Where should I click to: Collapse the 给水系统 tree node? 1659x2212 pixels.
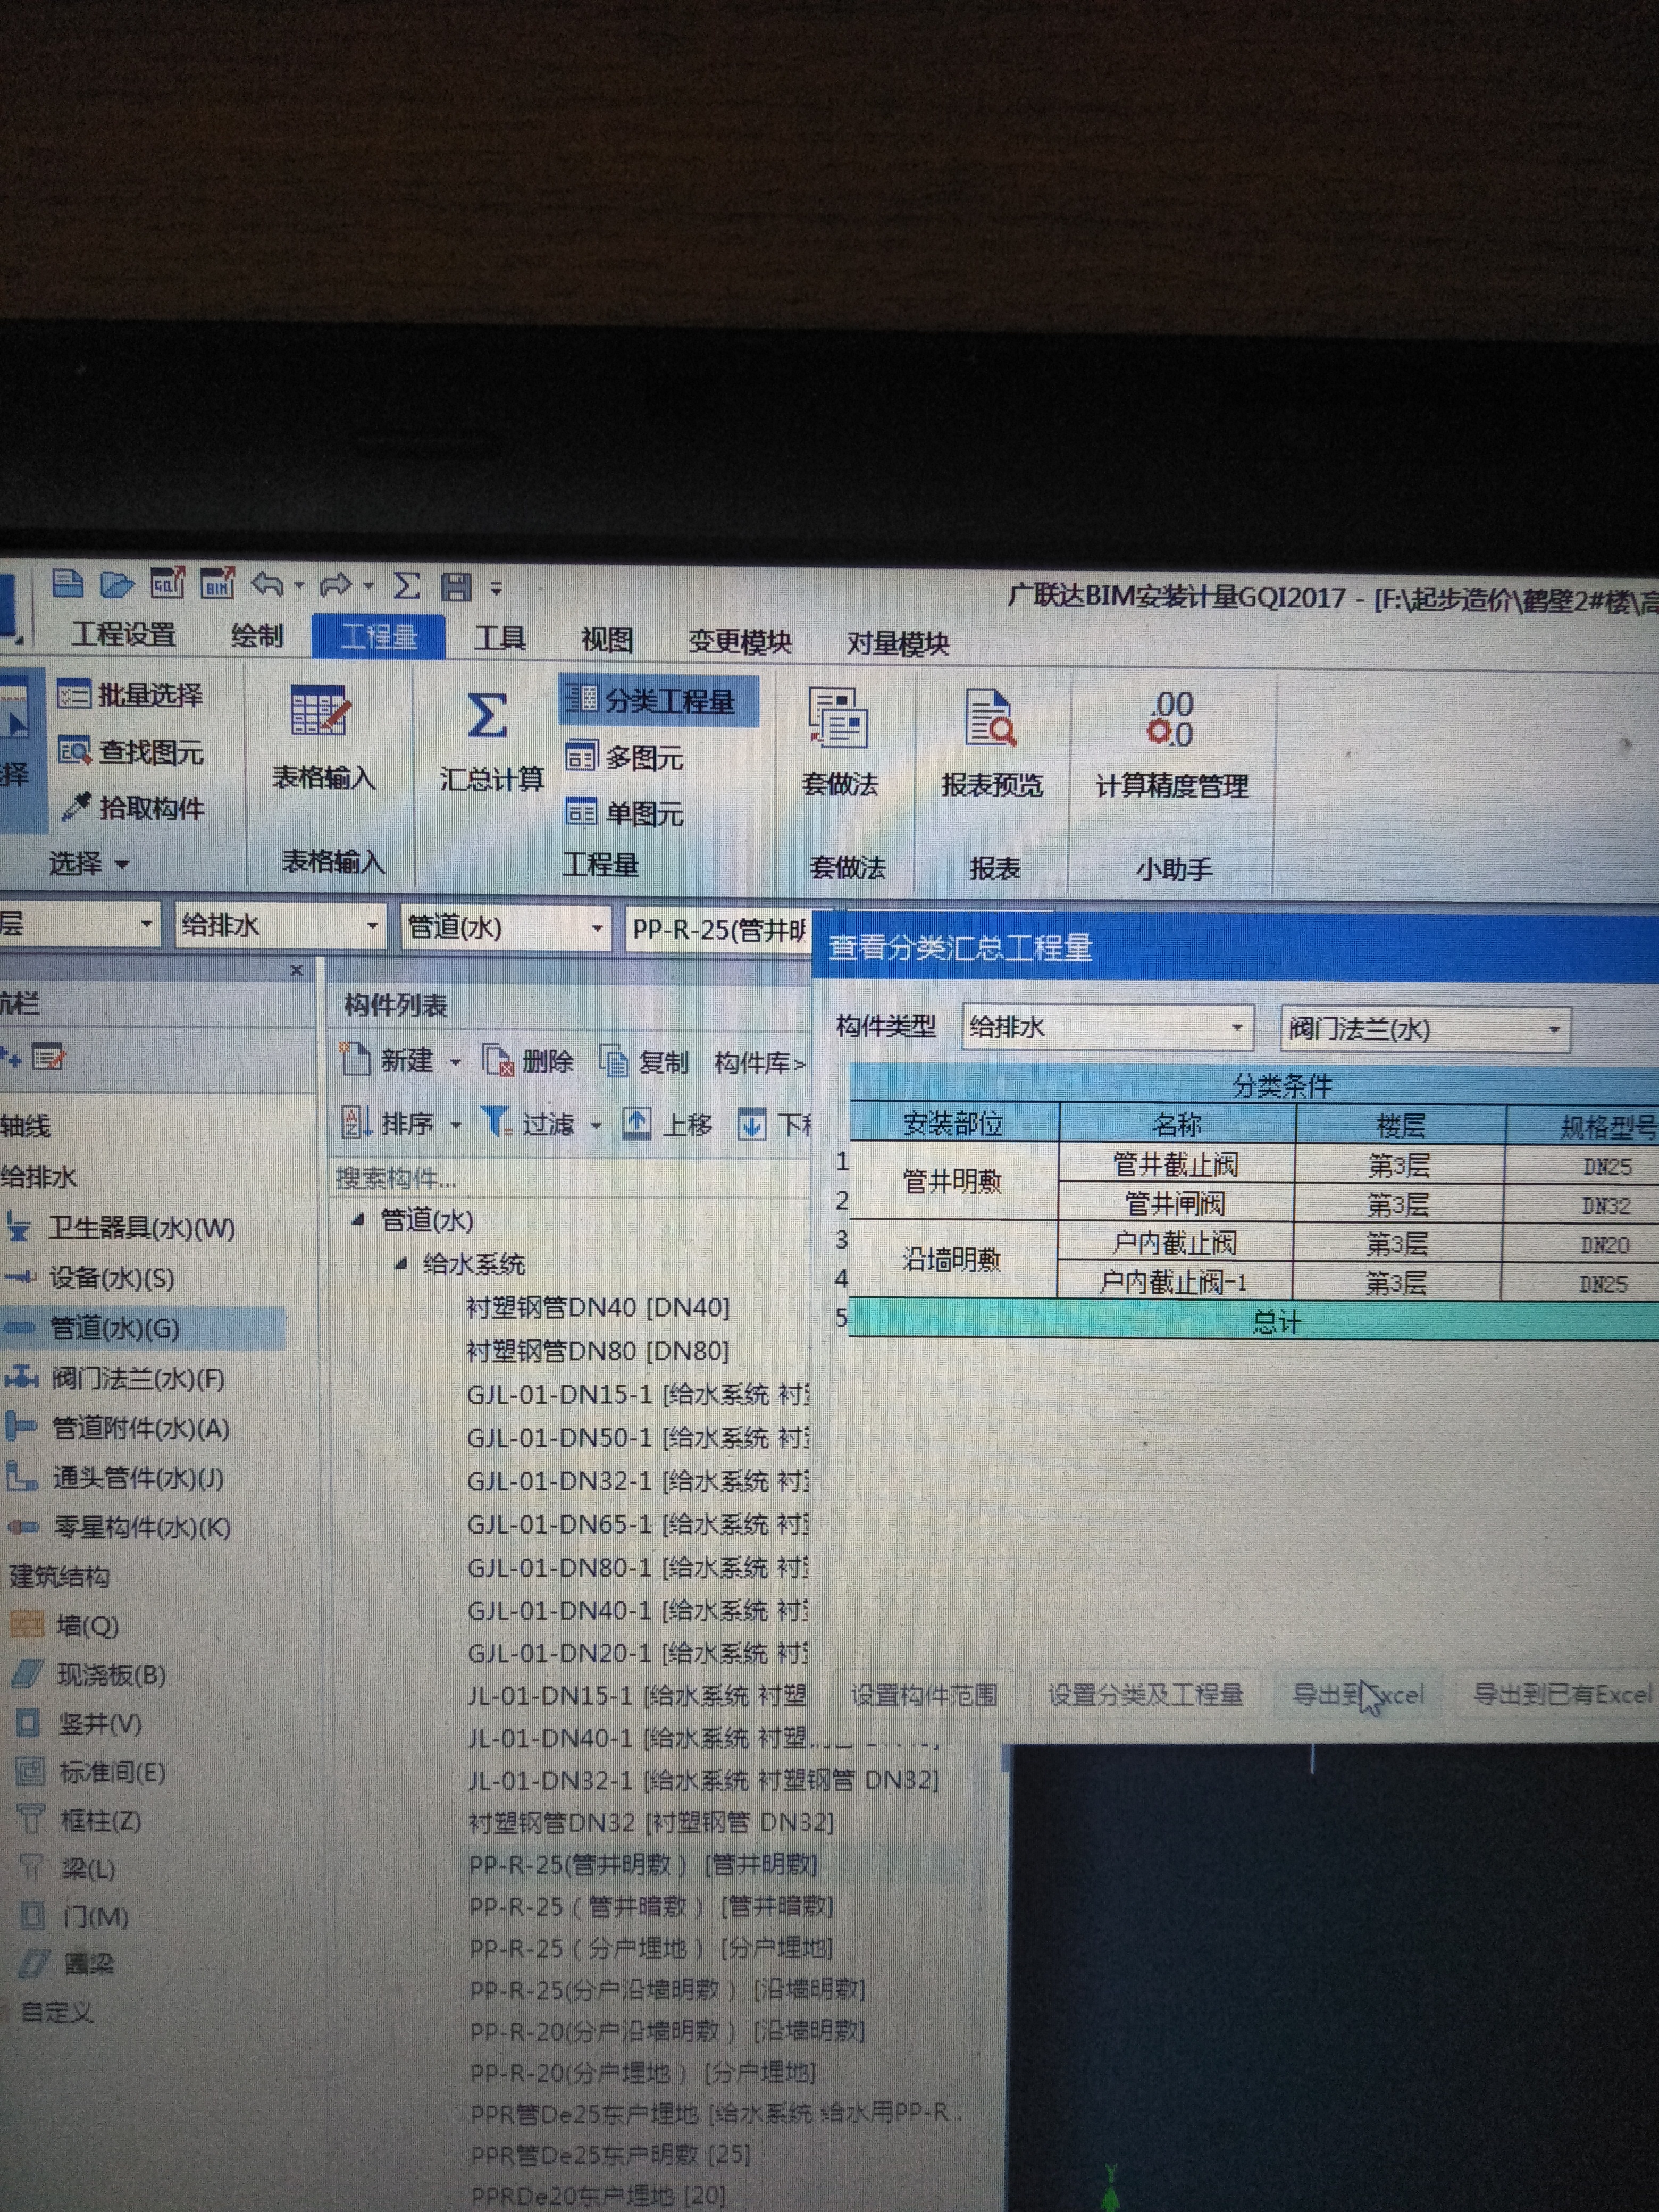401,1263
